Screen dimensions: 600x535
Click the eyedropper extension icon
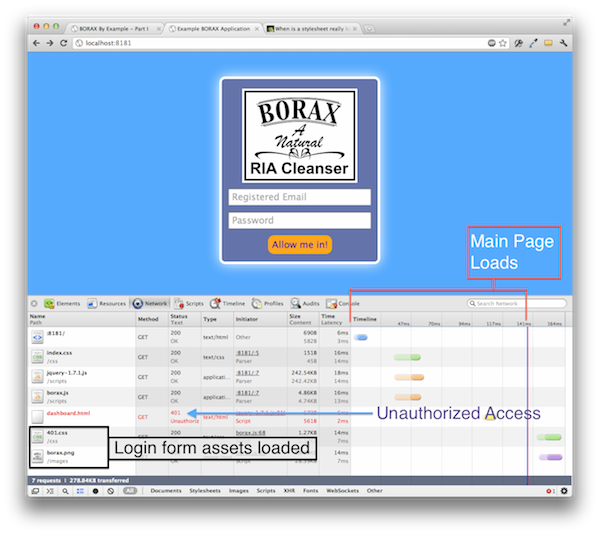(x=533, y=43)
